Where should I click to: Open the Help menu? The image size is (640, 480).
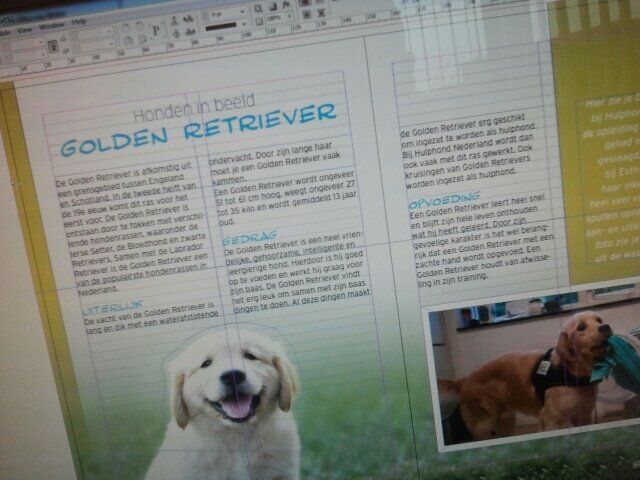click(x=79, y=21)
